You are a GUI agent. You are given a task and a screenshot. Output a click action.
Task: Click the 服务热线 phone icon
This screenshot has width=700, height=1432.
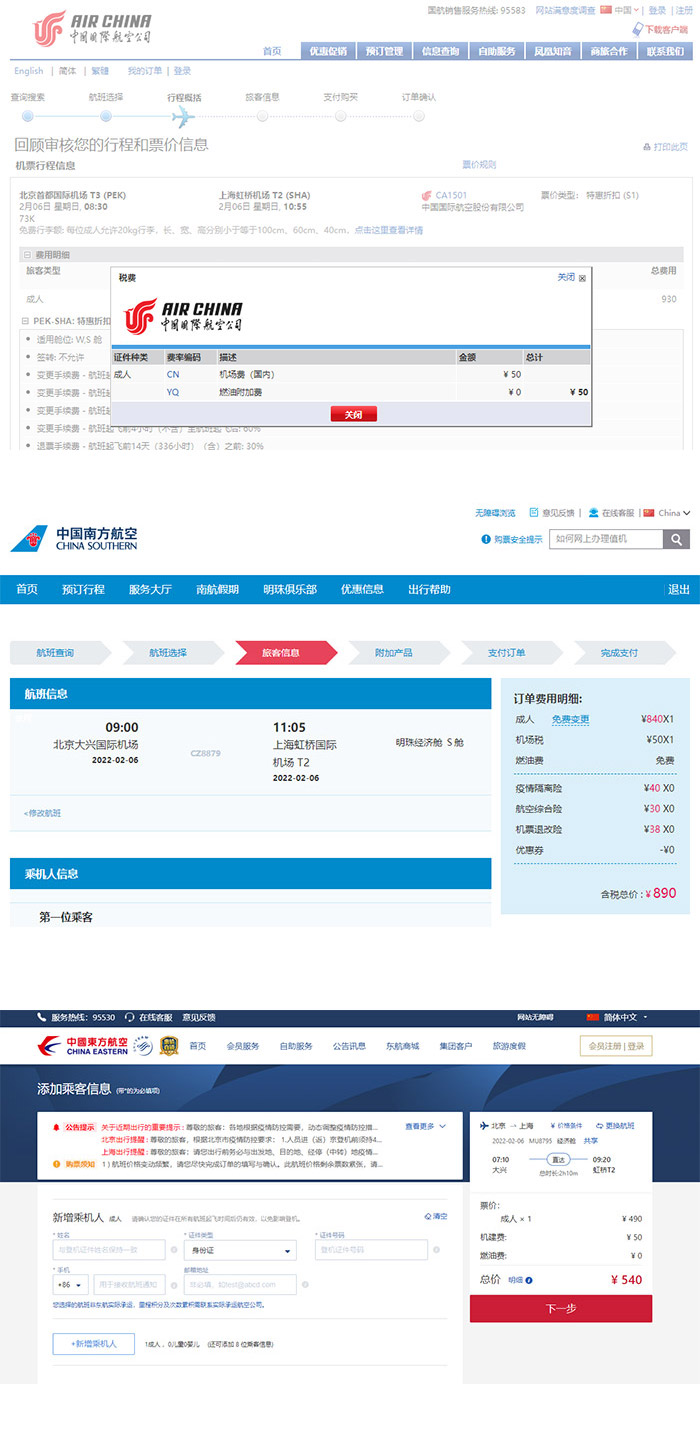tap(42, 1017)
